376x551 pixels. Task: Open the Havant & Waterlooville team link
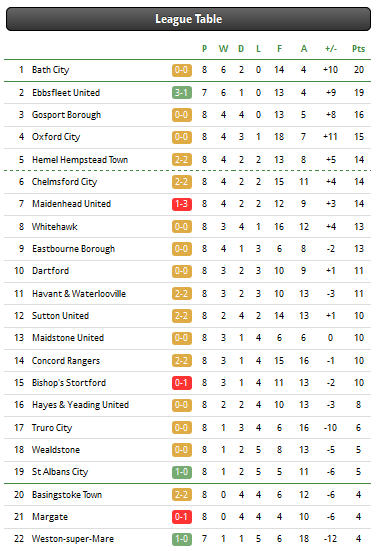tap(79, 293)
